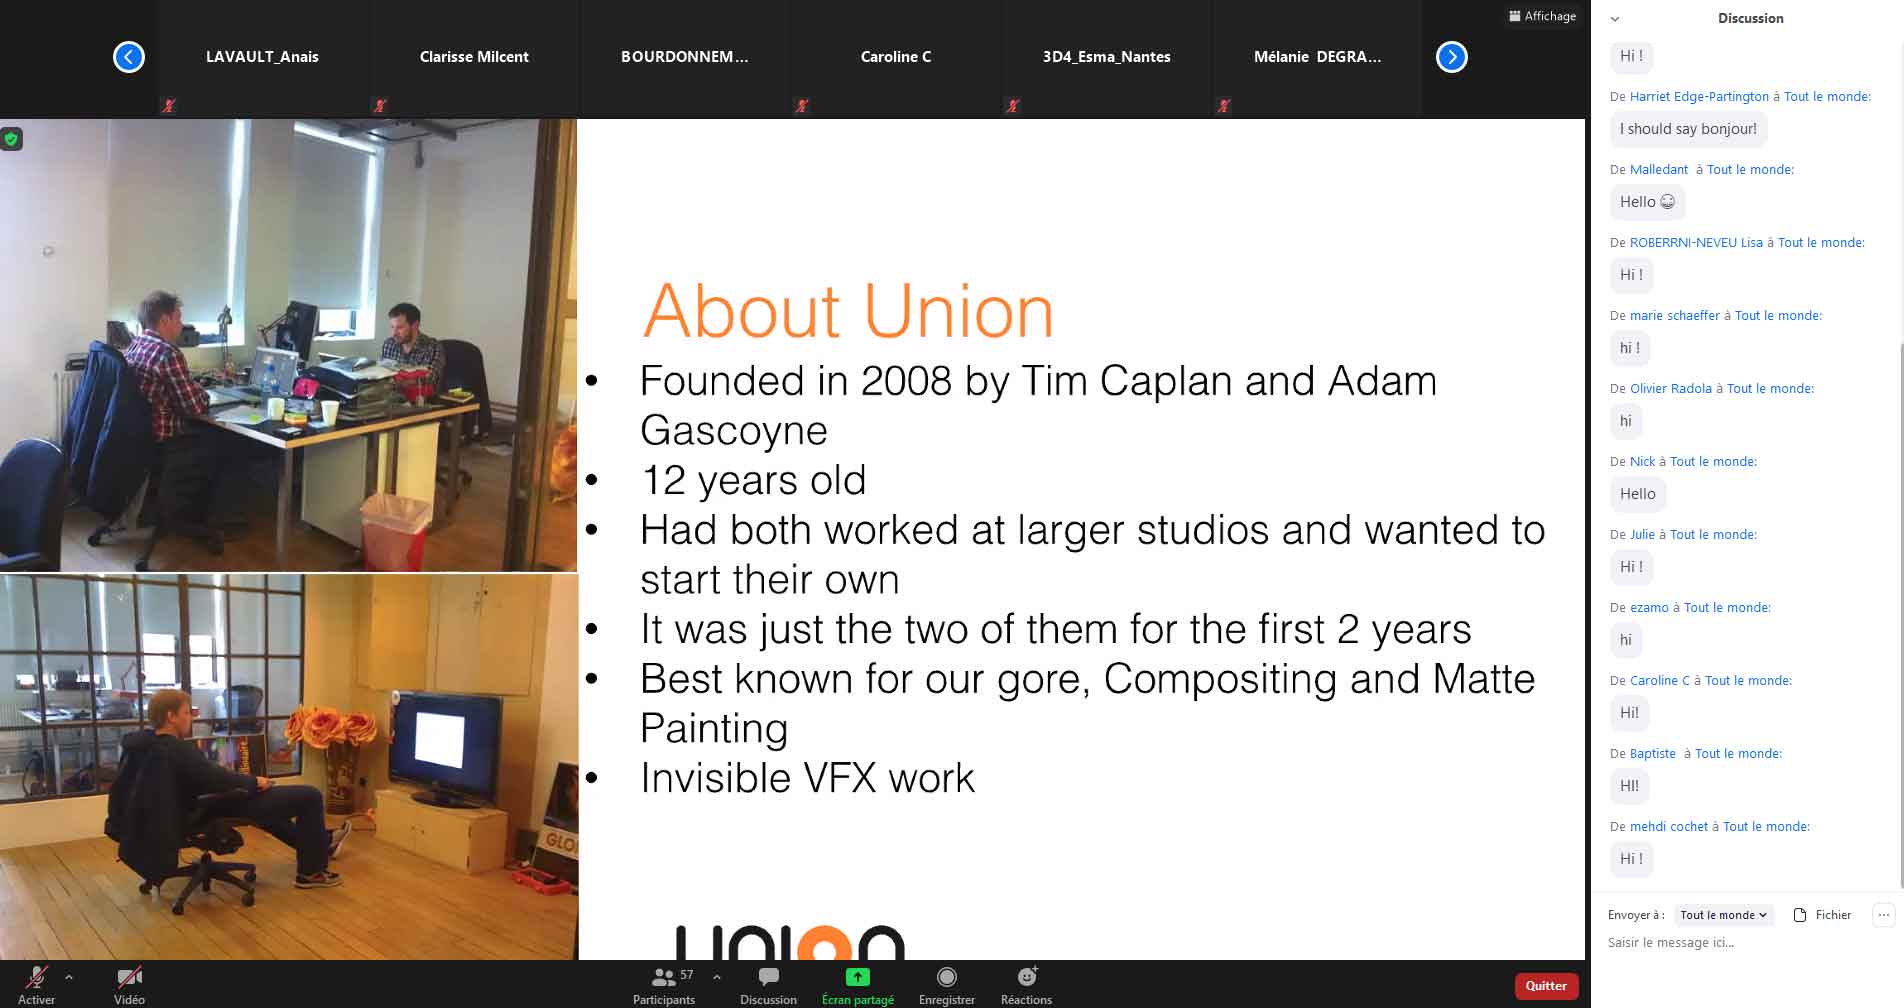Go to next participants with right arrow

click(x=1452, y=57)
